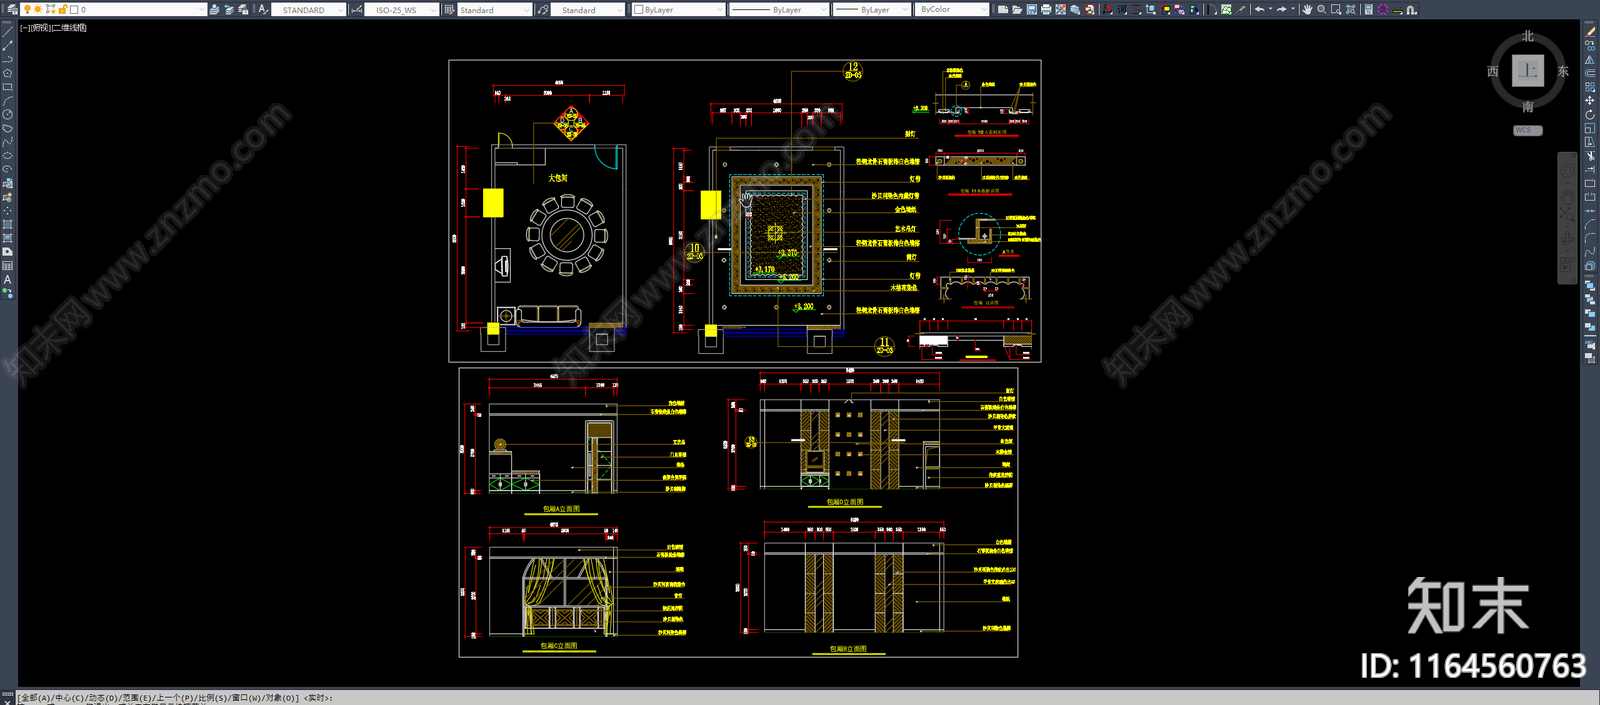This screenshot has height=705, width=1600.
Task: Toggle layer 0 on/off lightbulb
Action: 28,9
